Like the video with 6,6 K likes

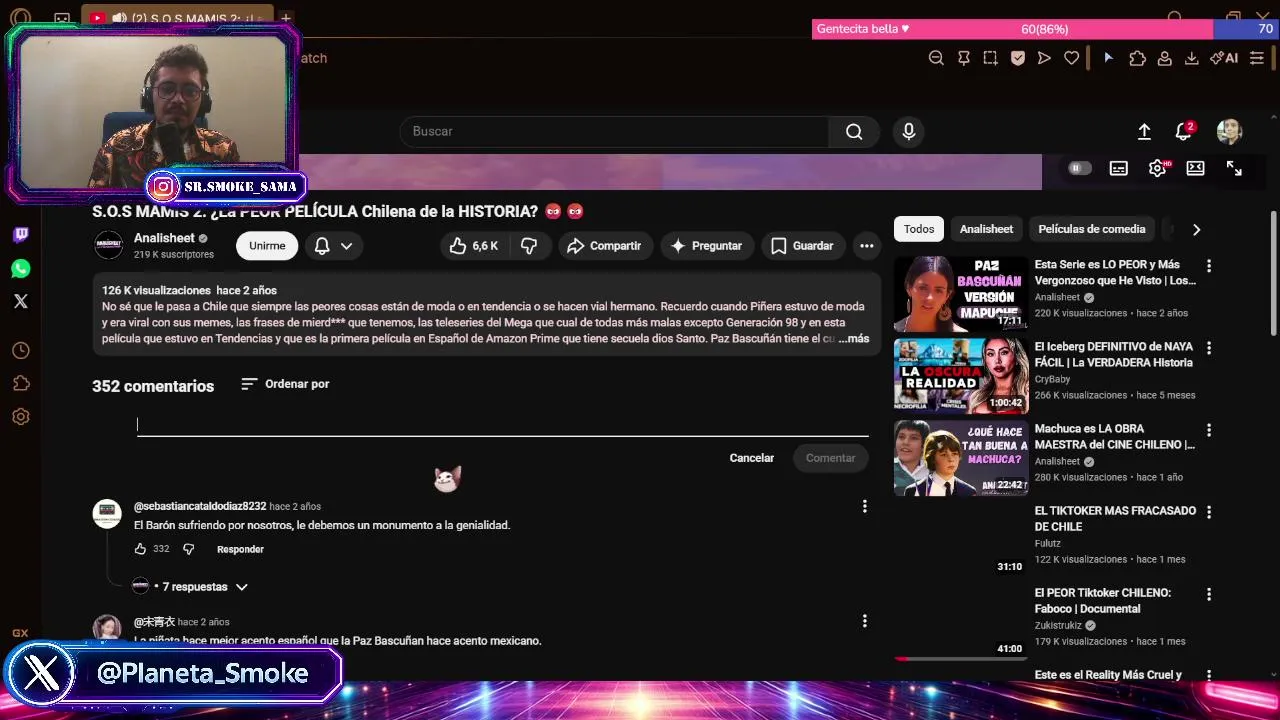(x=474, y=246)
